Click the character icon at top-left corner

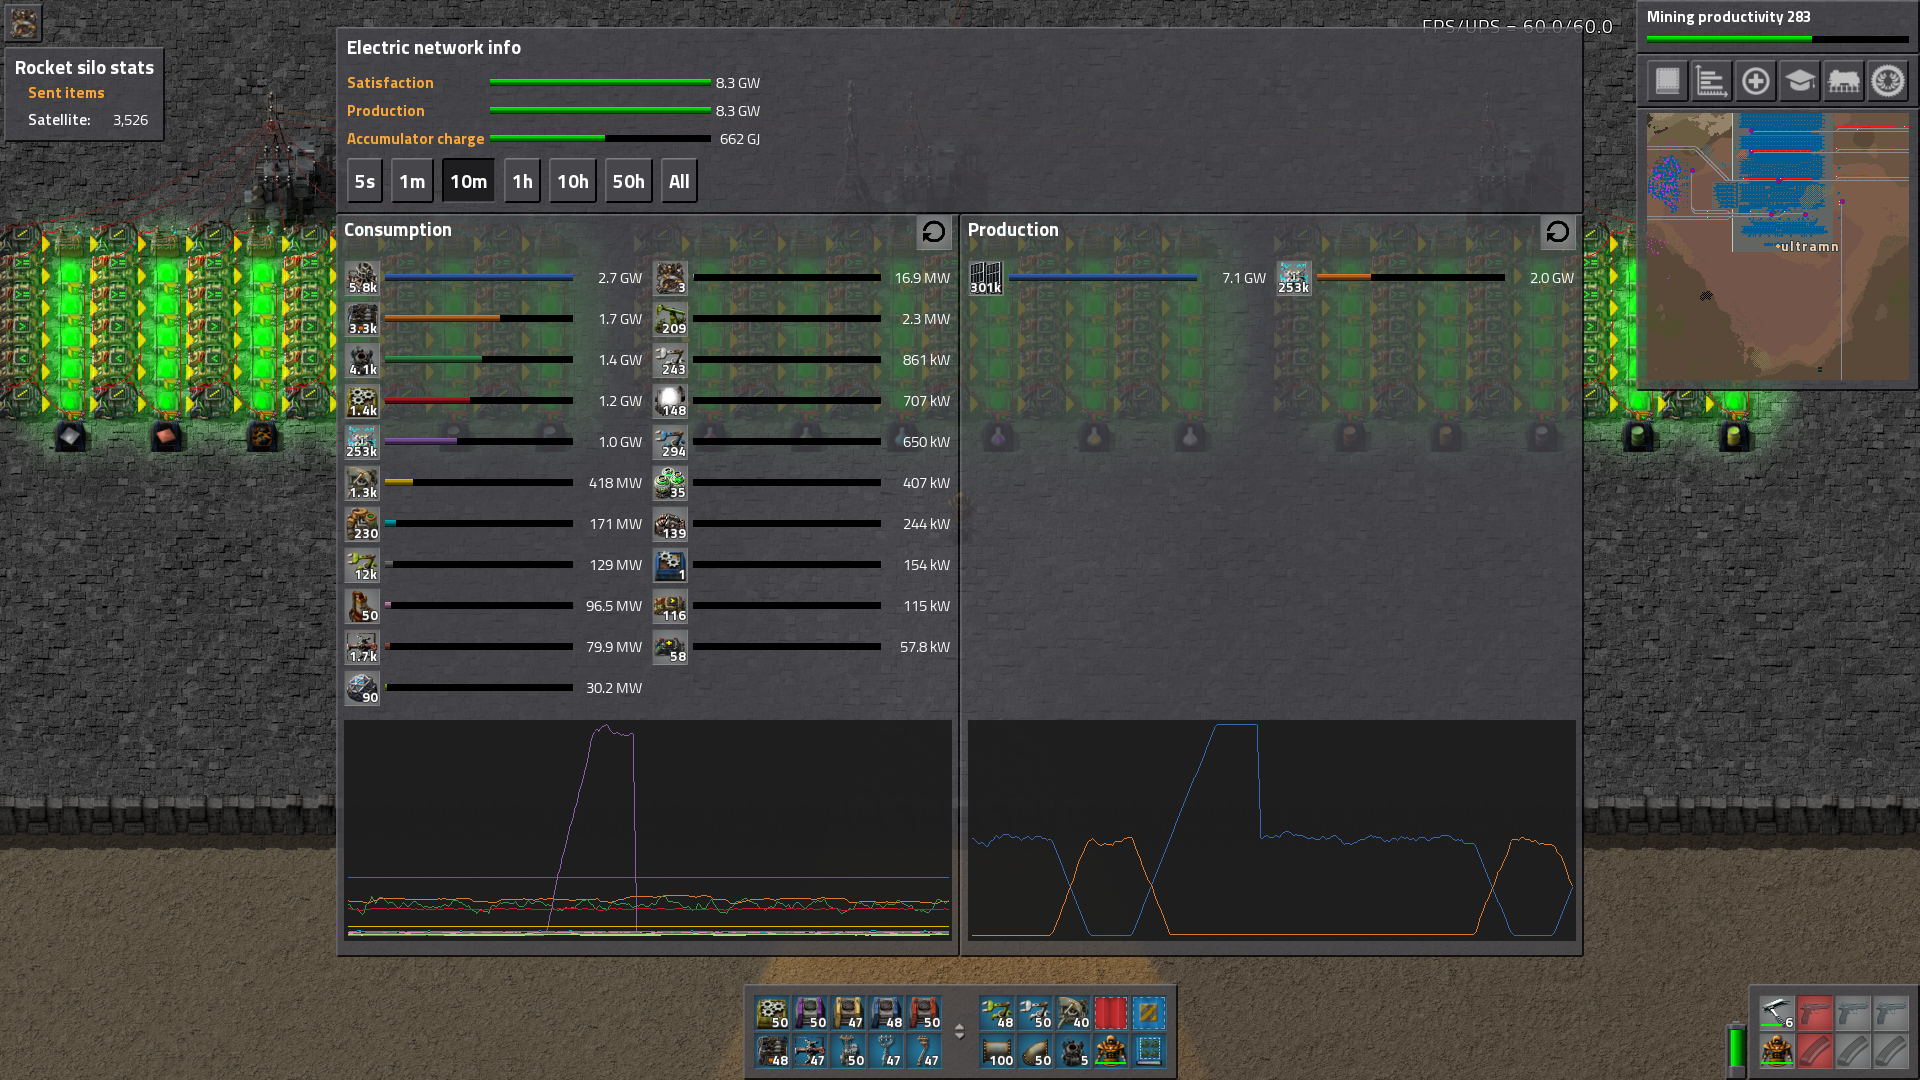(24, 22)
